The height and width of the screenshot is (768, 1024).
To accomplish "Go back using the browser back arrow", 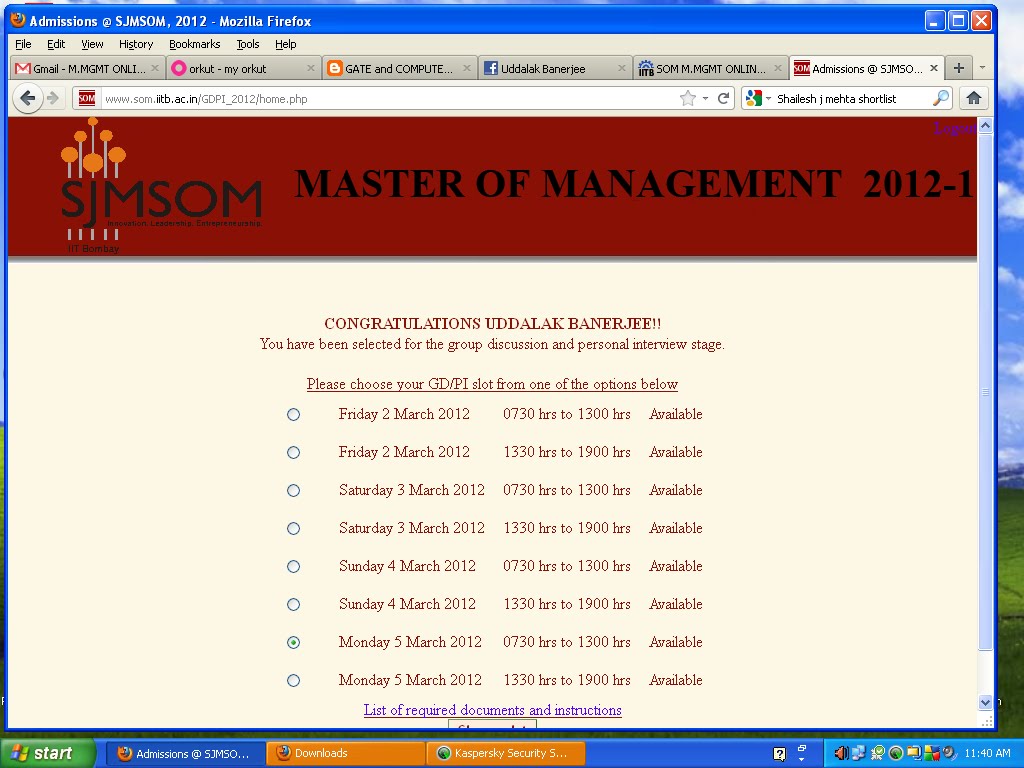I will [27, 99].
